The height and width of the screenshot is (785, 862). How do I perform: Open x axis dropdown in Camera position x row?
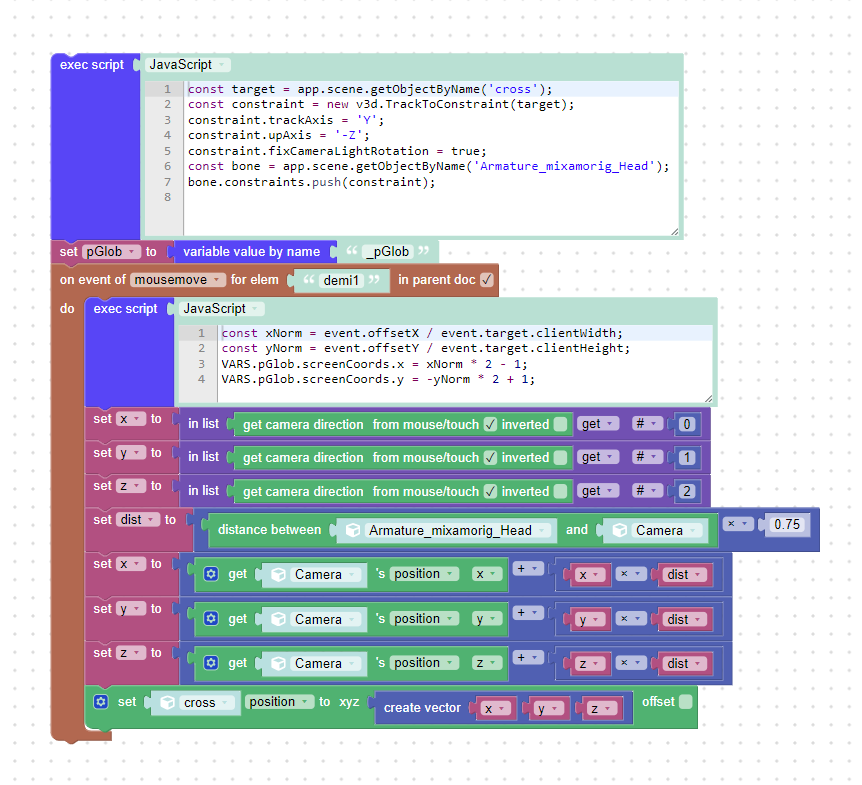[x=487, y=574]
